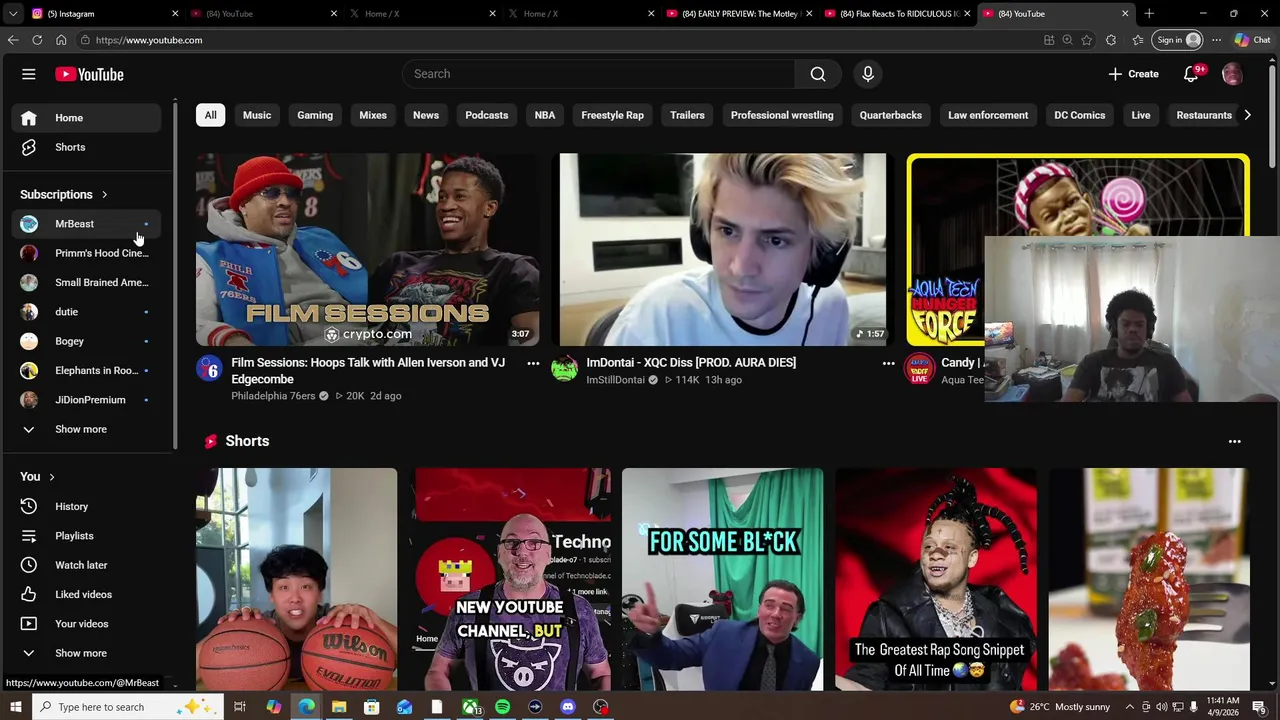The height and width of the screenshot is (720, 1280).
Task: Focus the YouTube search field
Action: 600,74
